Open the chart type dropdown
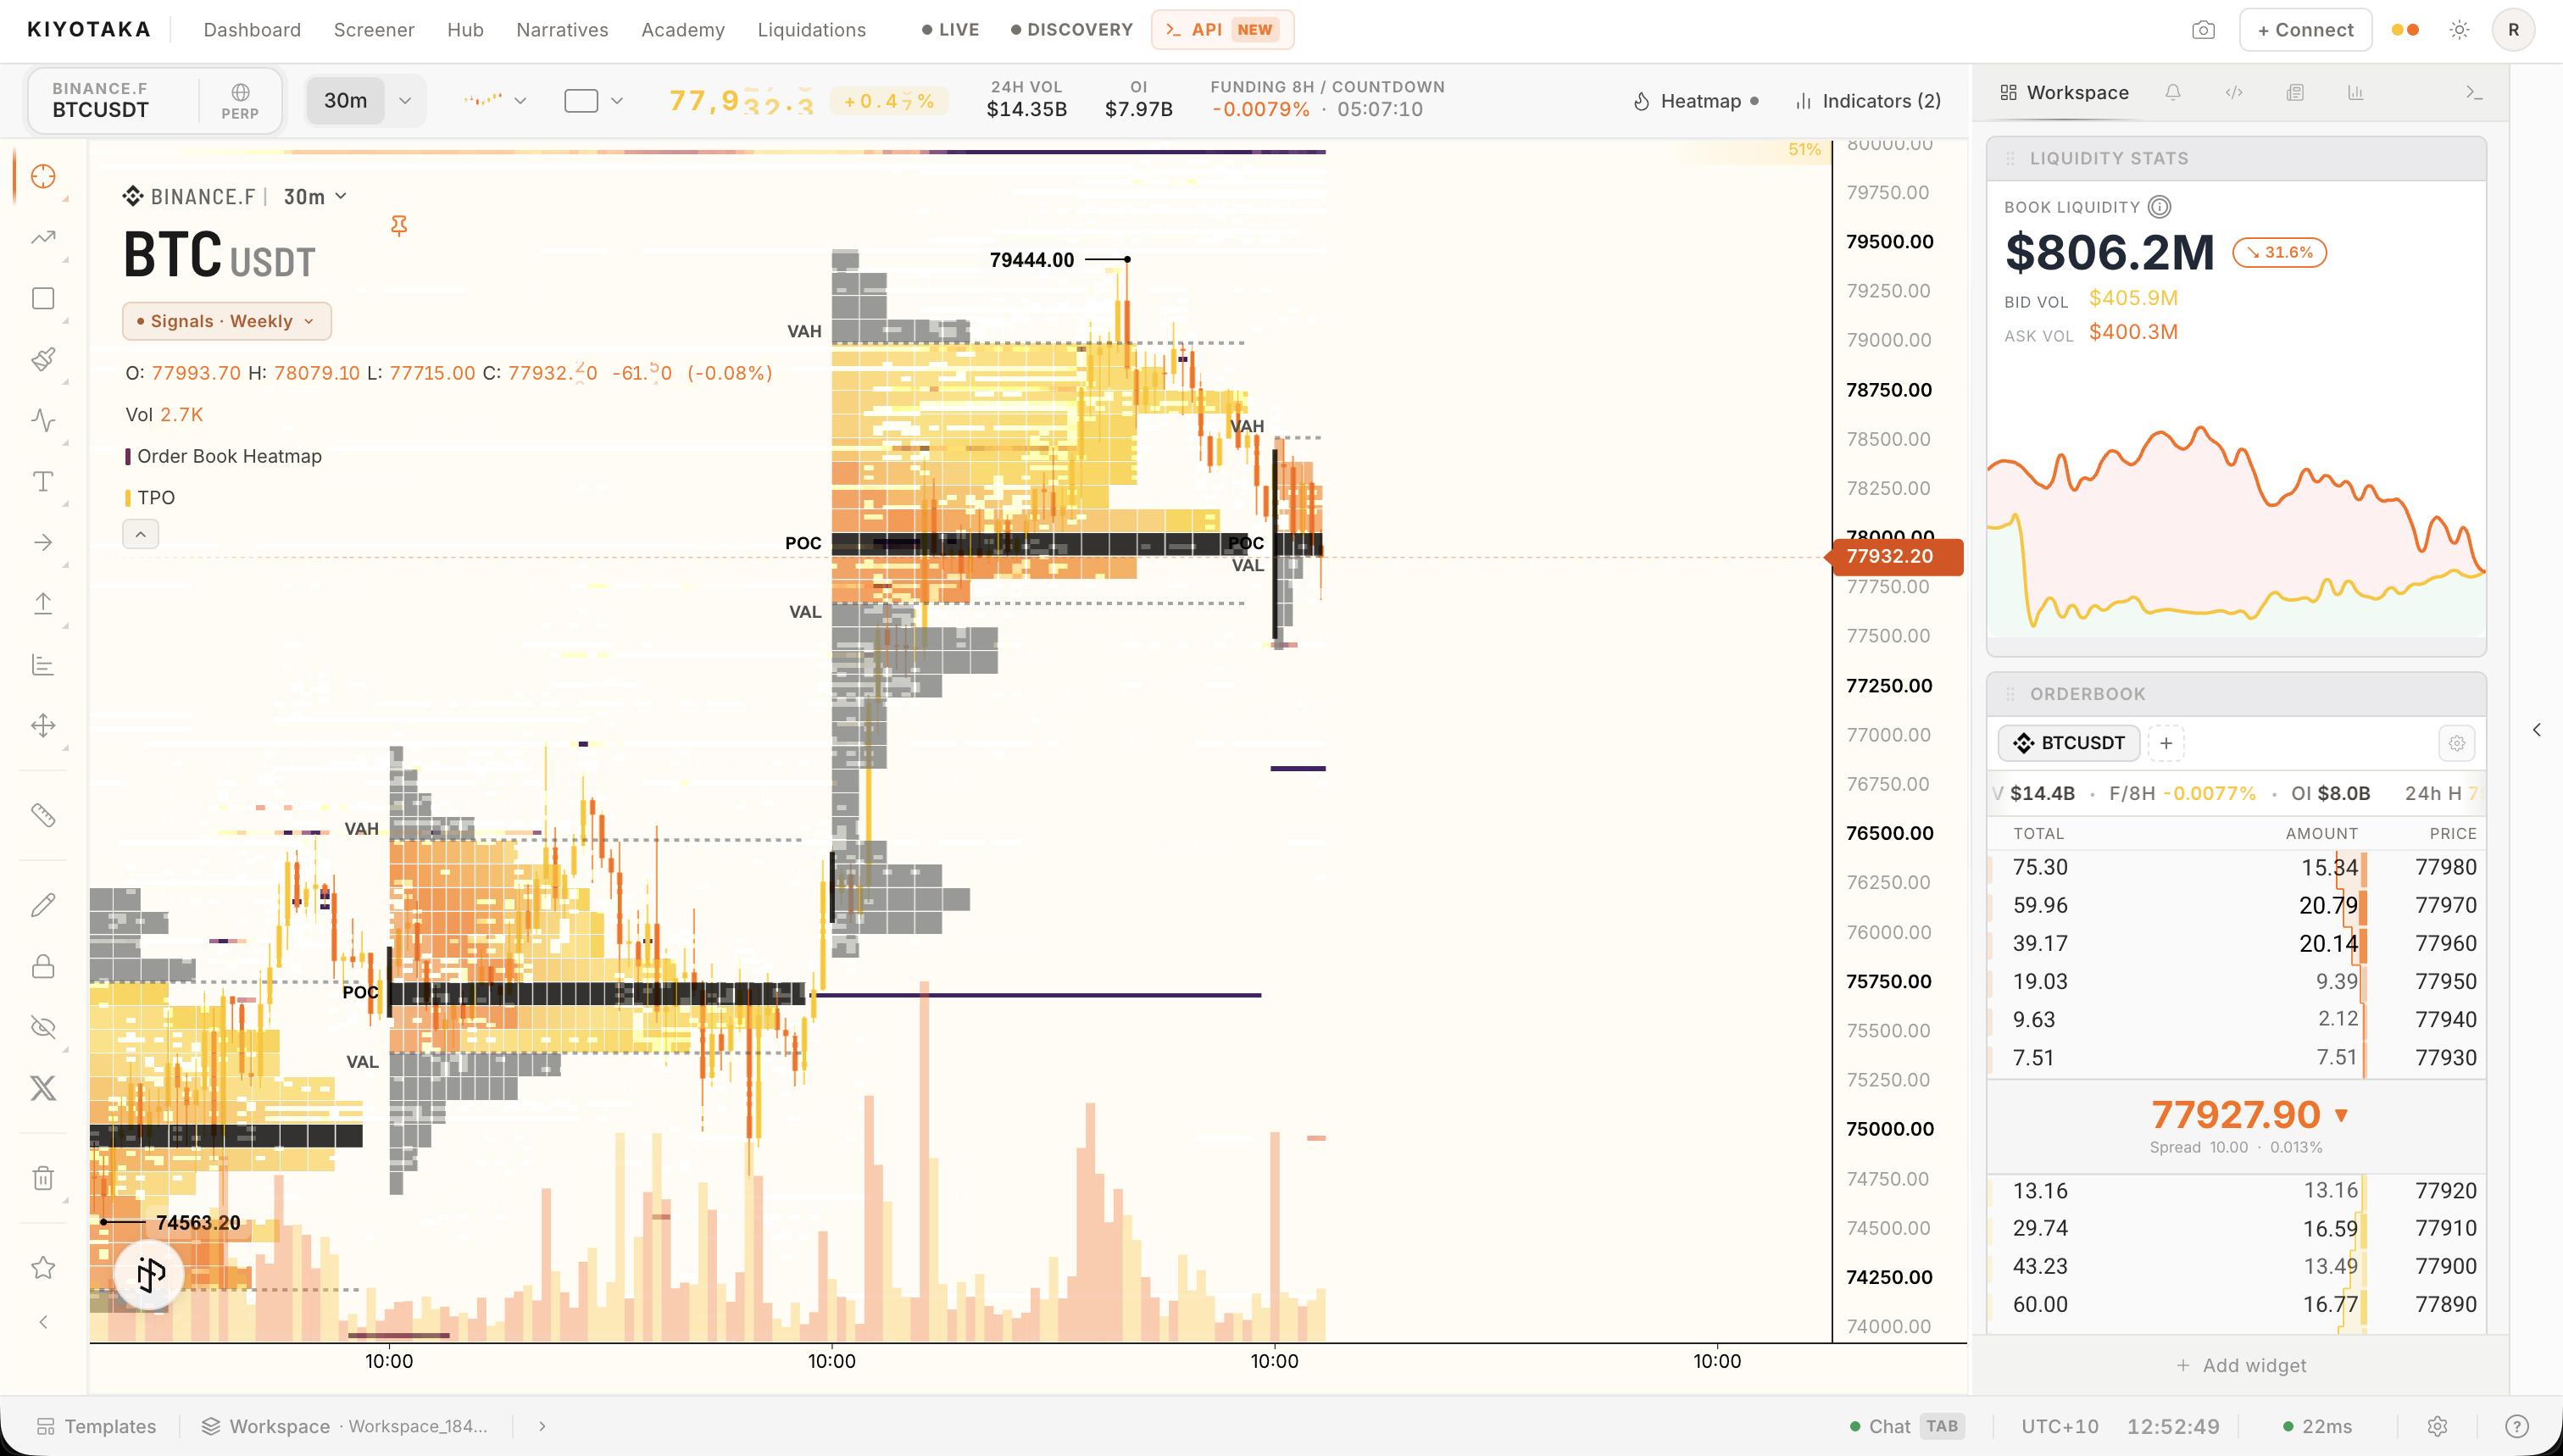This screenshot has width=2563, height=1456. [x=494, y=101]
